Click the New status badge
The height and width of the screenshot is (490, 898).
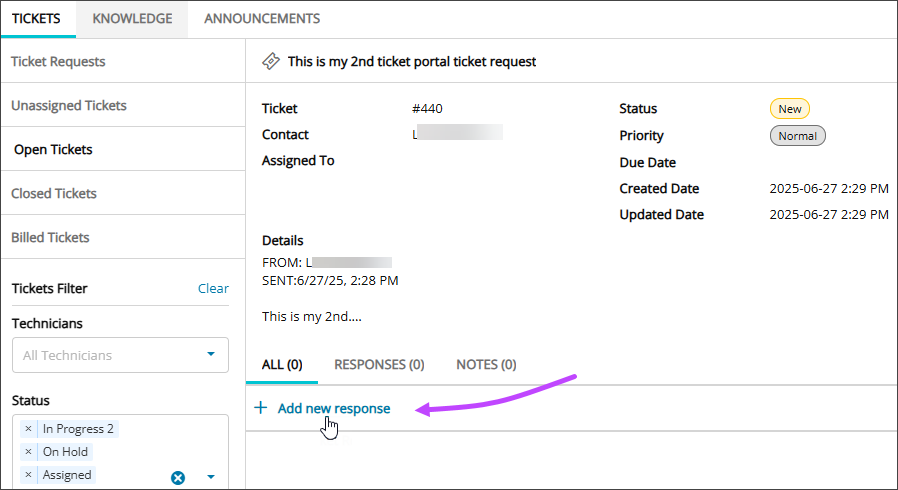789,109
